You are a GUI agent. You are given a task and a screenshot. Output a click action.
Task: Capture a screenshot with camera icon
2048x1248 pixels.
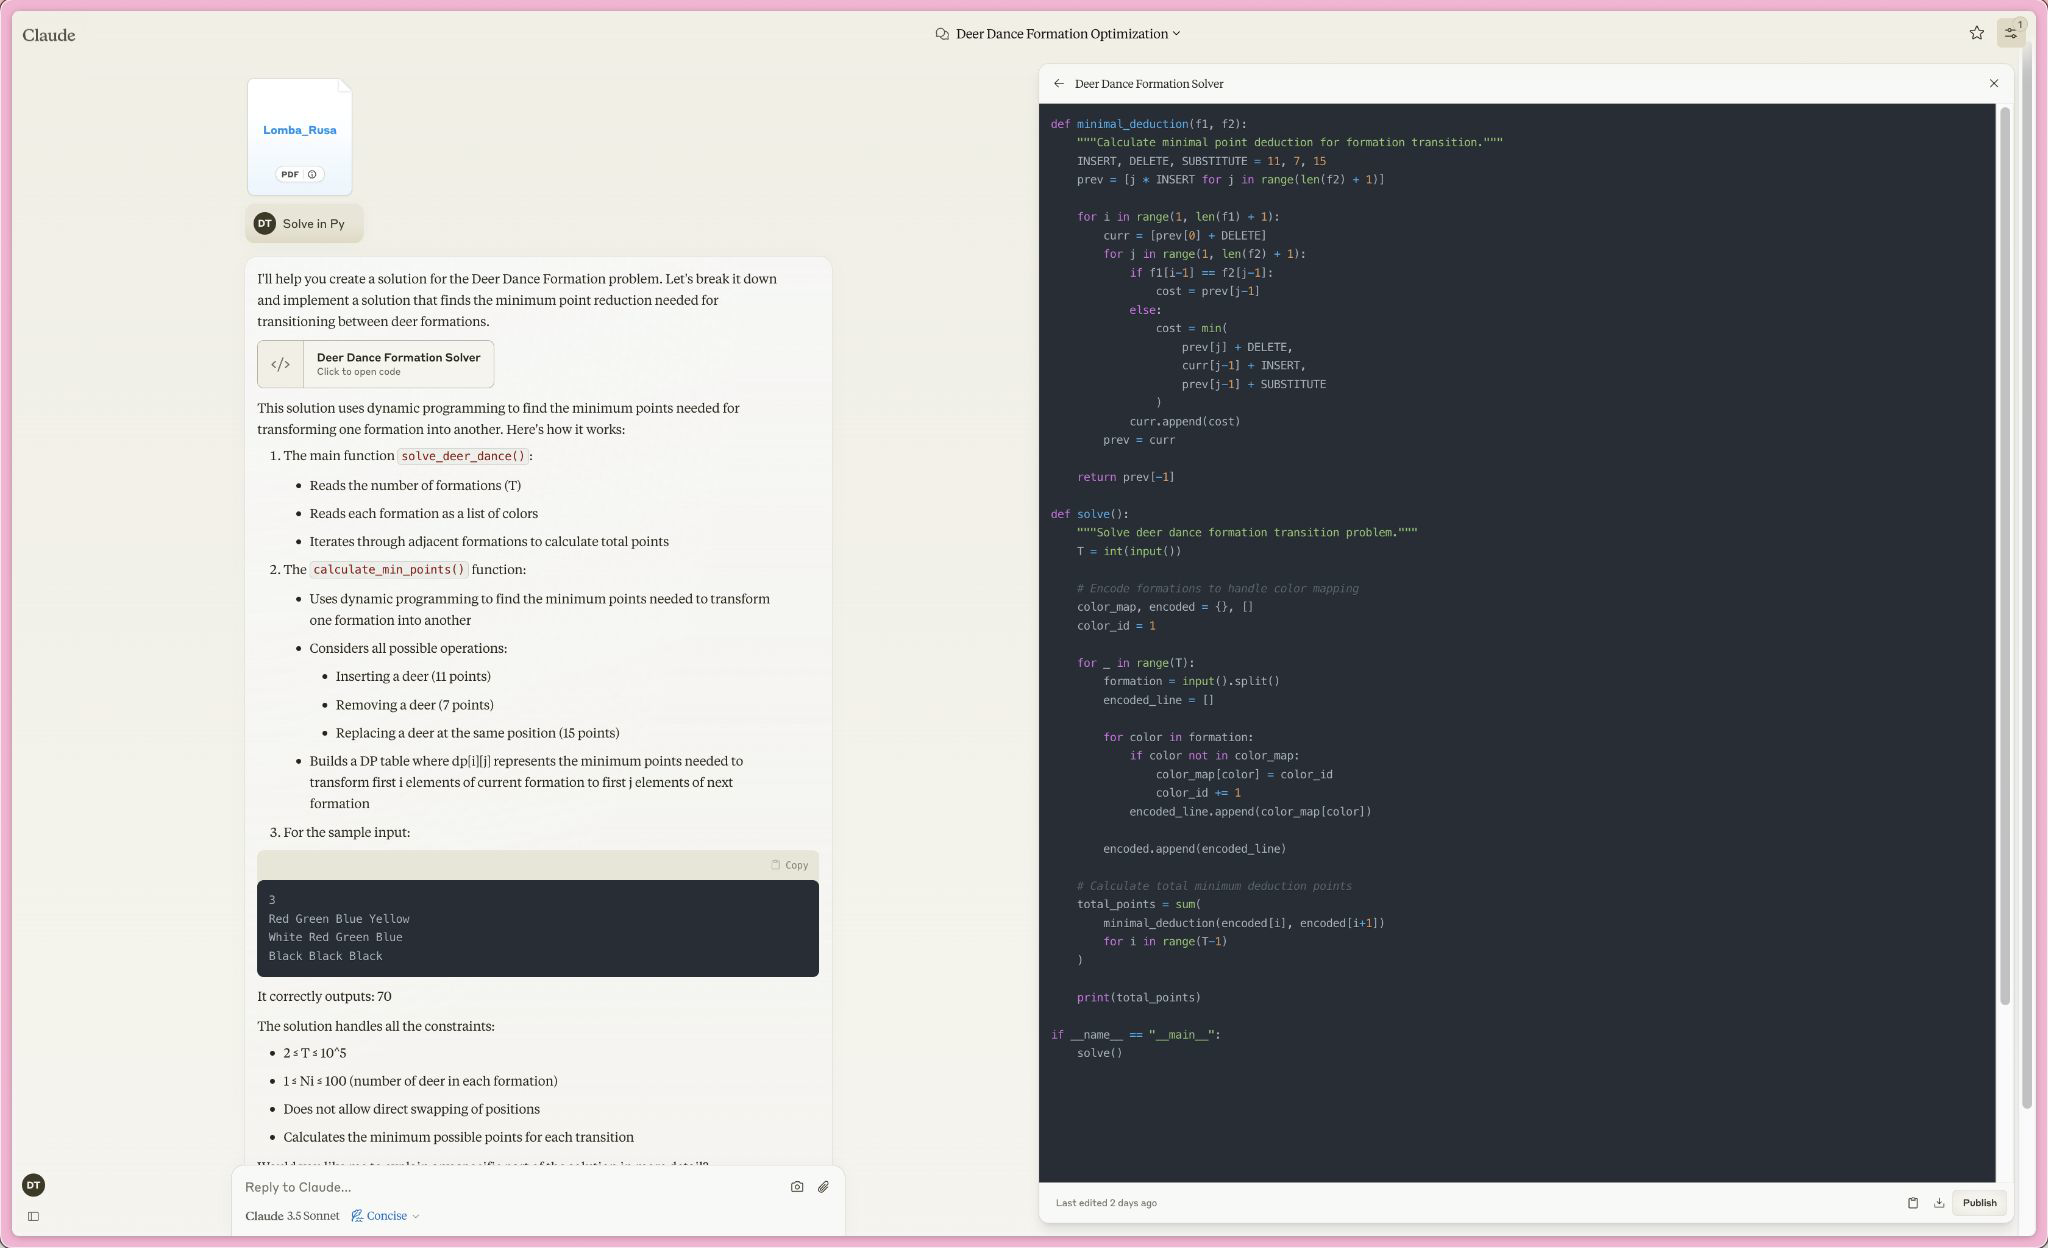click(x=796, y=1187)
